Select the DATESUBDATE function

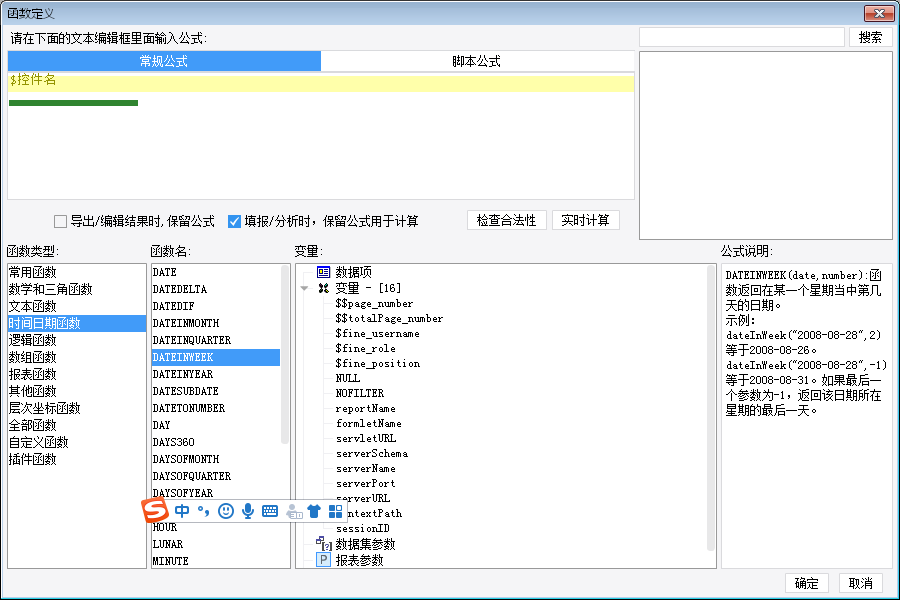216,391
